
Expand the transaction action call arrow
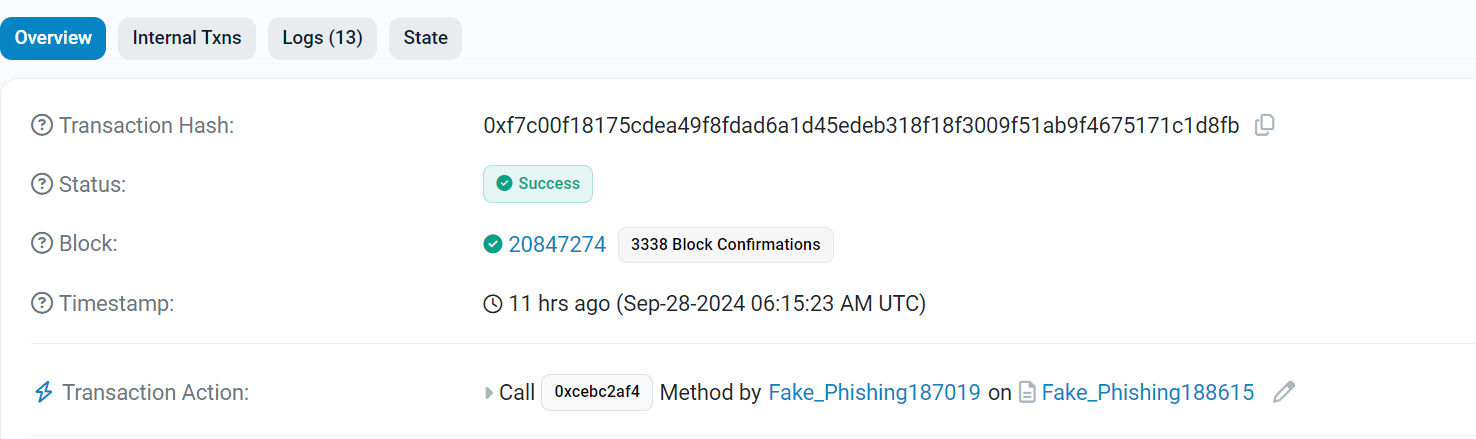489,392
